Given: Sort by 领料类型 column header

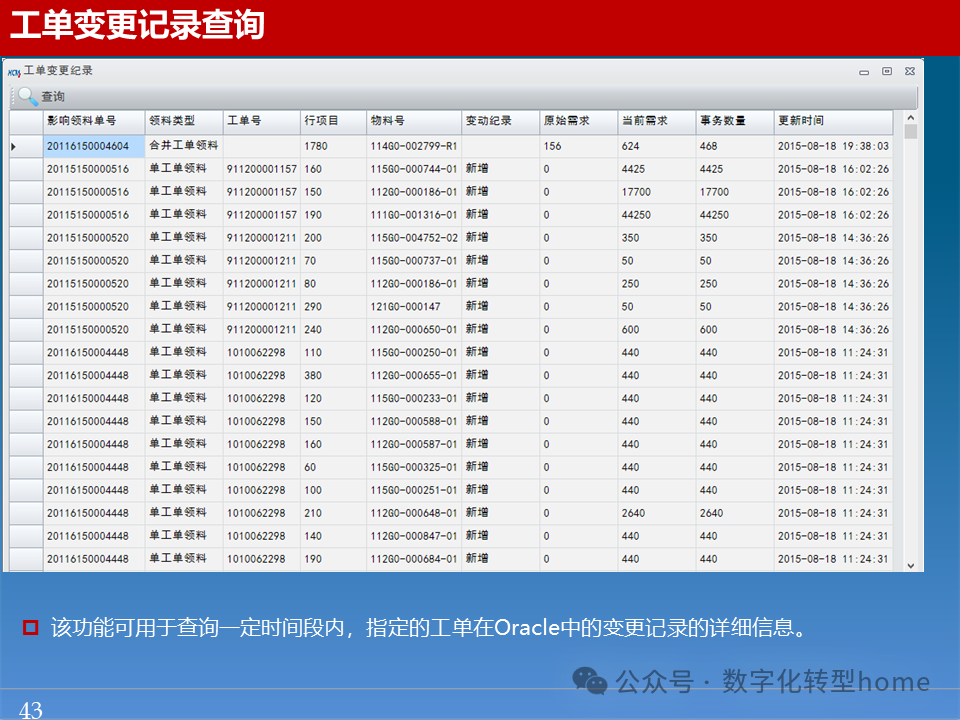Looking at the screenshot, I should (x=184, y=121).
